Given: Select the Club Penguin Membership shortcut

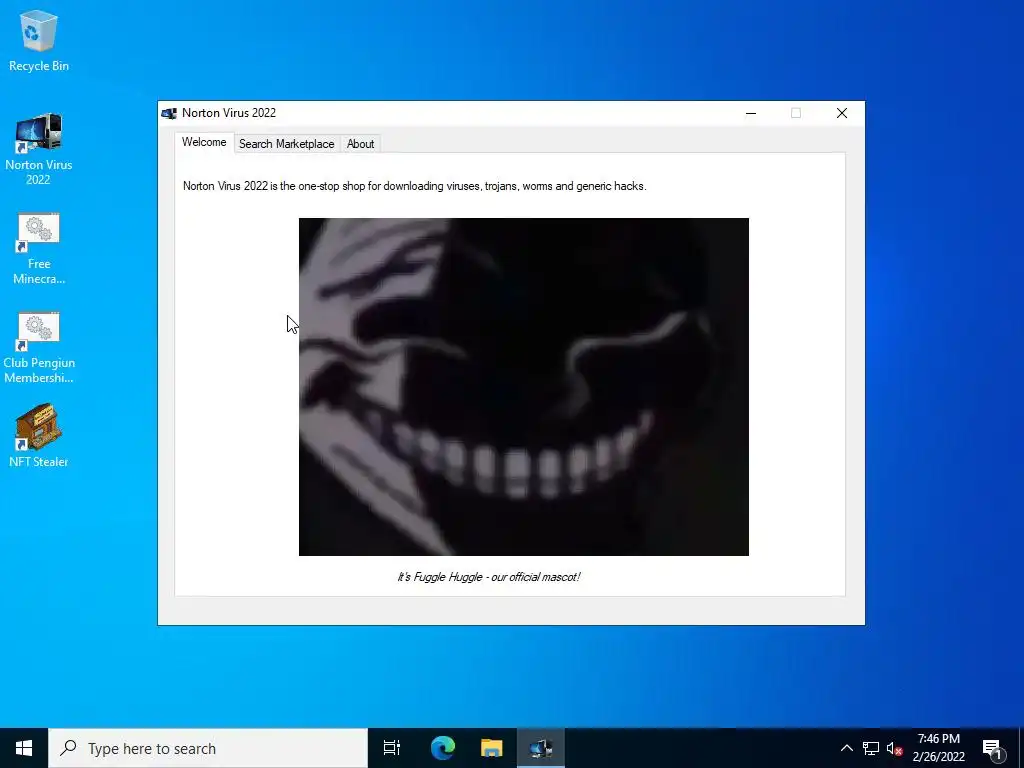Looking at the screenshot, I should click(39, 347).
